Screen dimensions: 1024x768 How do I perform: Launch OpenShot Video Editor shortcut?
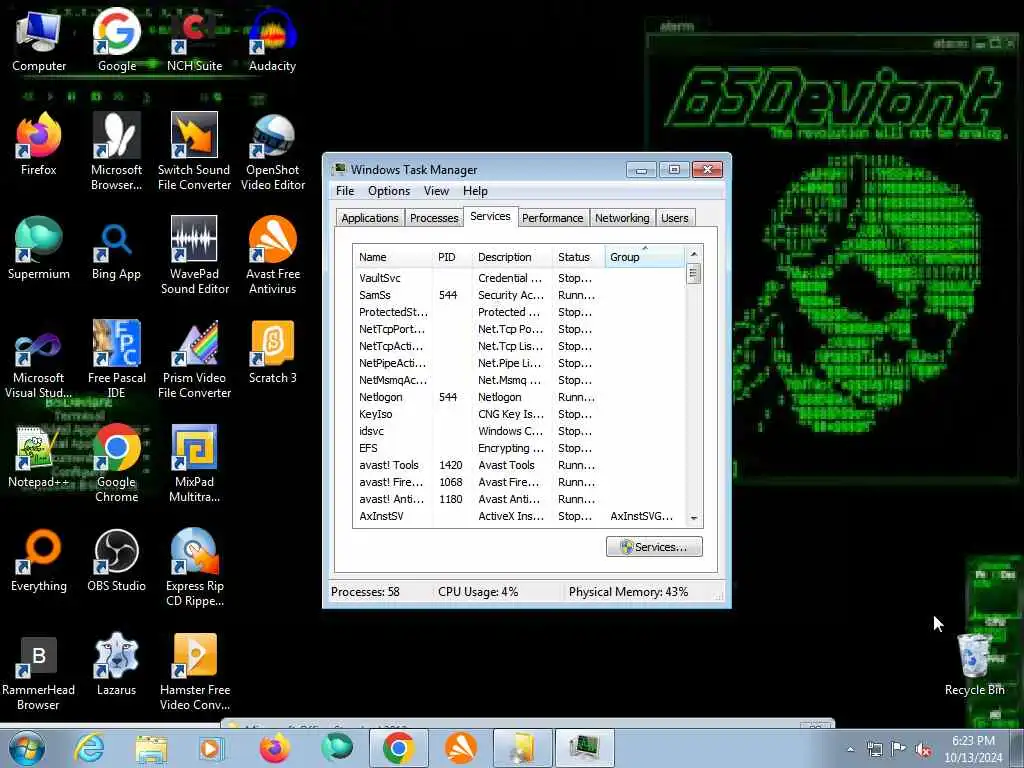click(272, 152)
